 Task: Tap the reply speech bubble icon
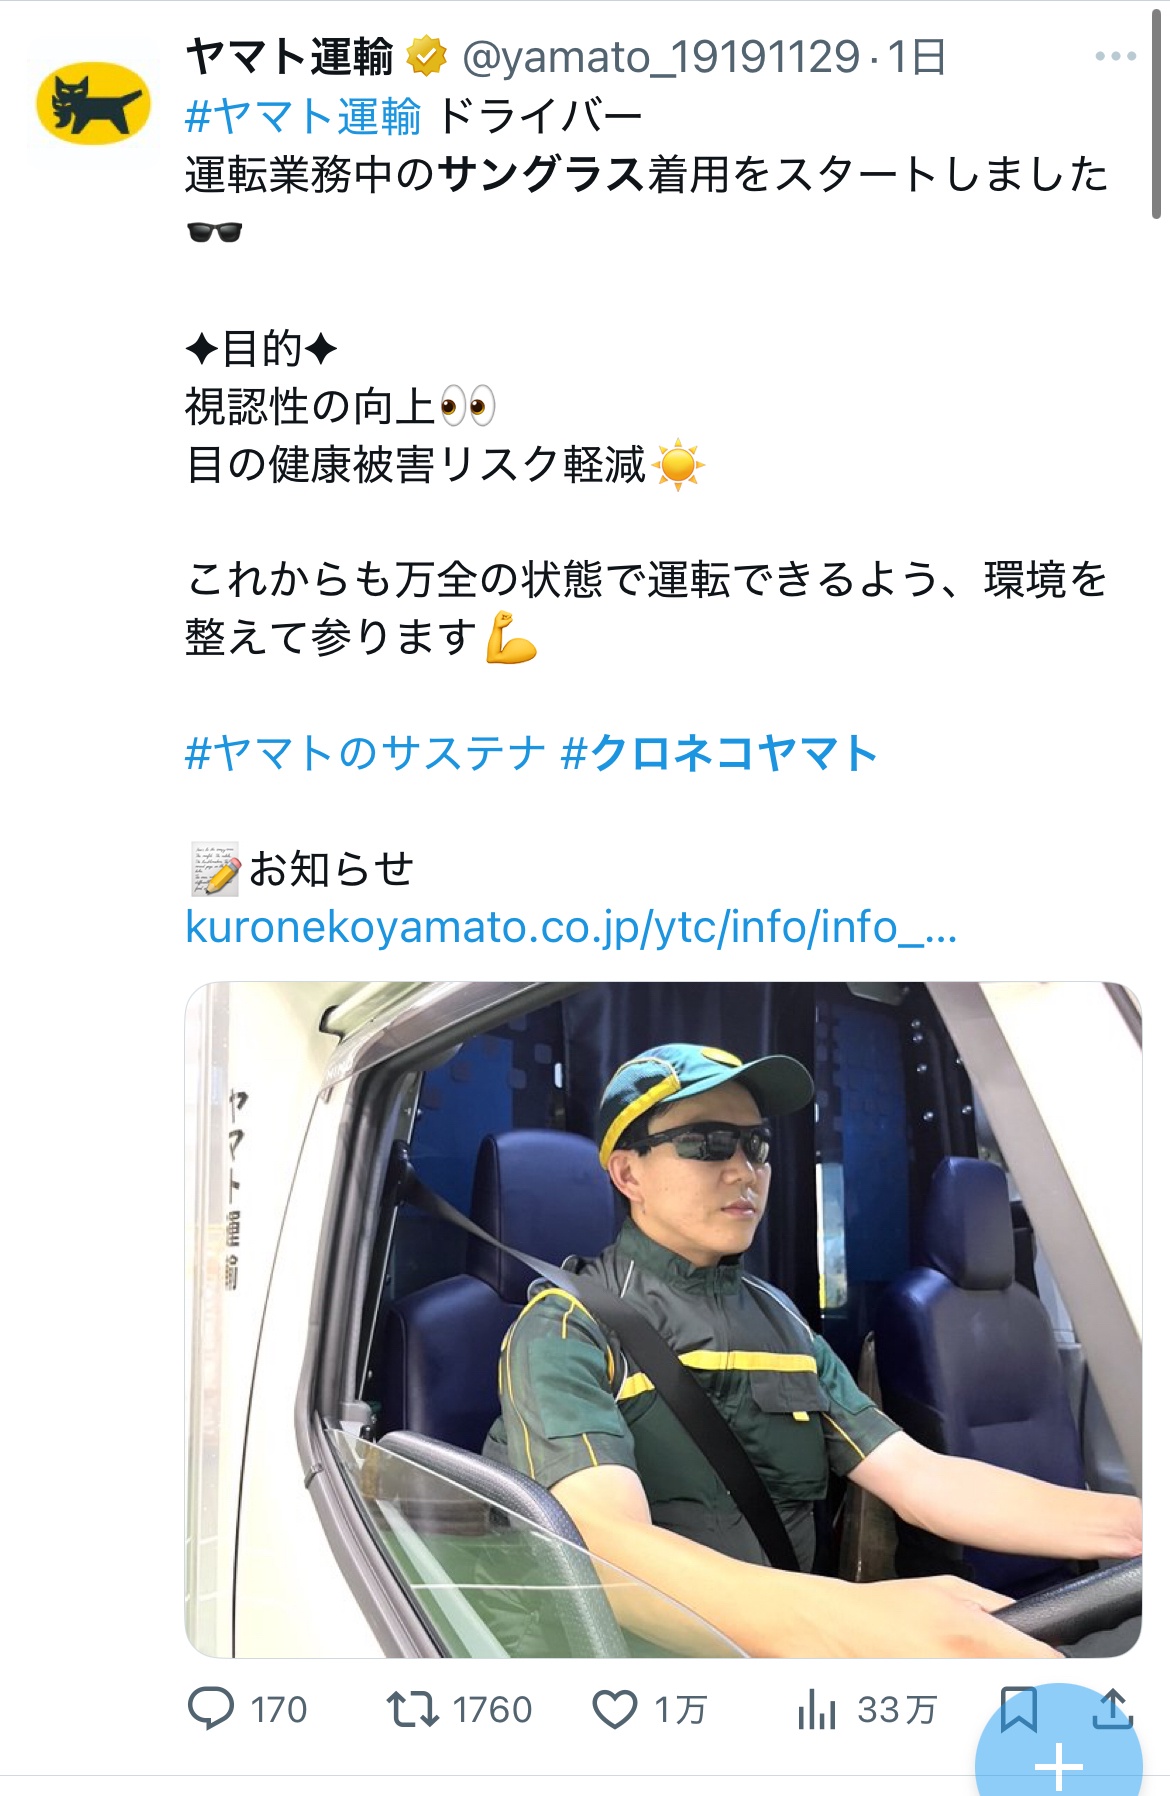211,1709
